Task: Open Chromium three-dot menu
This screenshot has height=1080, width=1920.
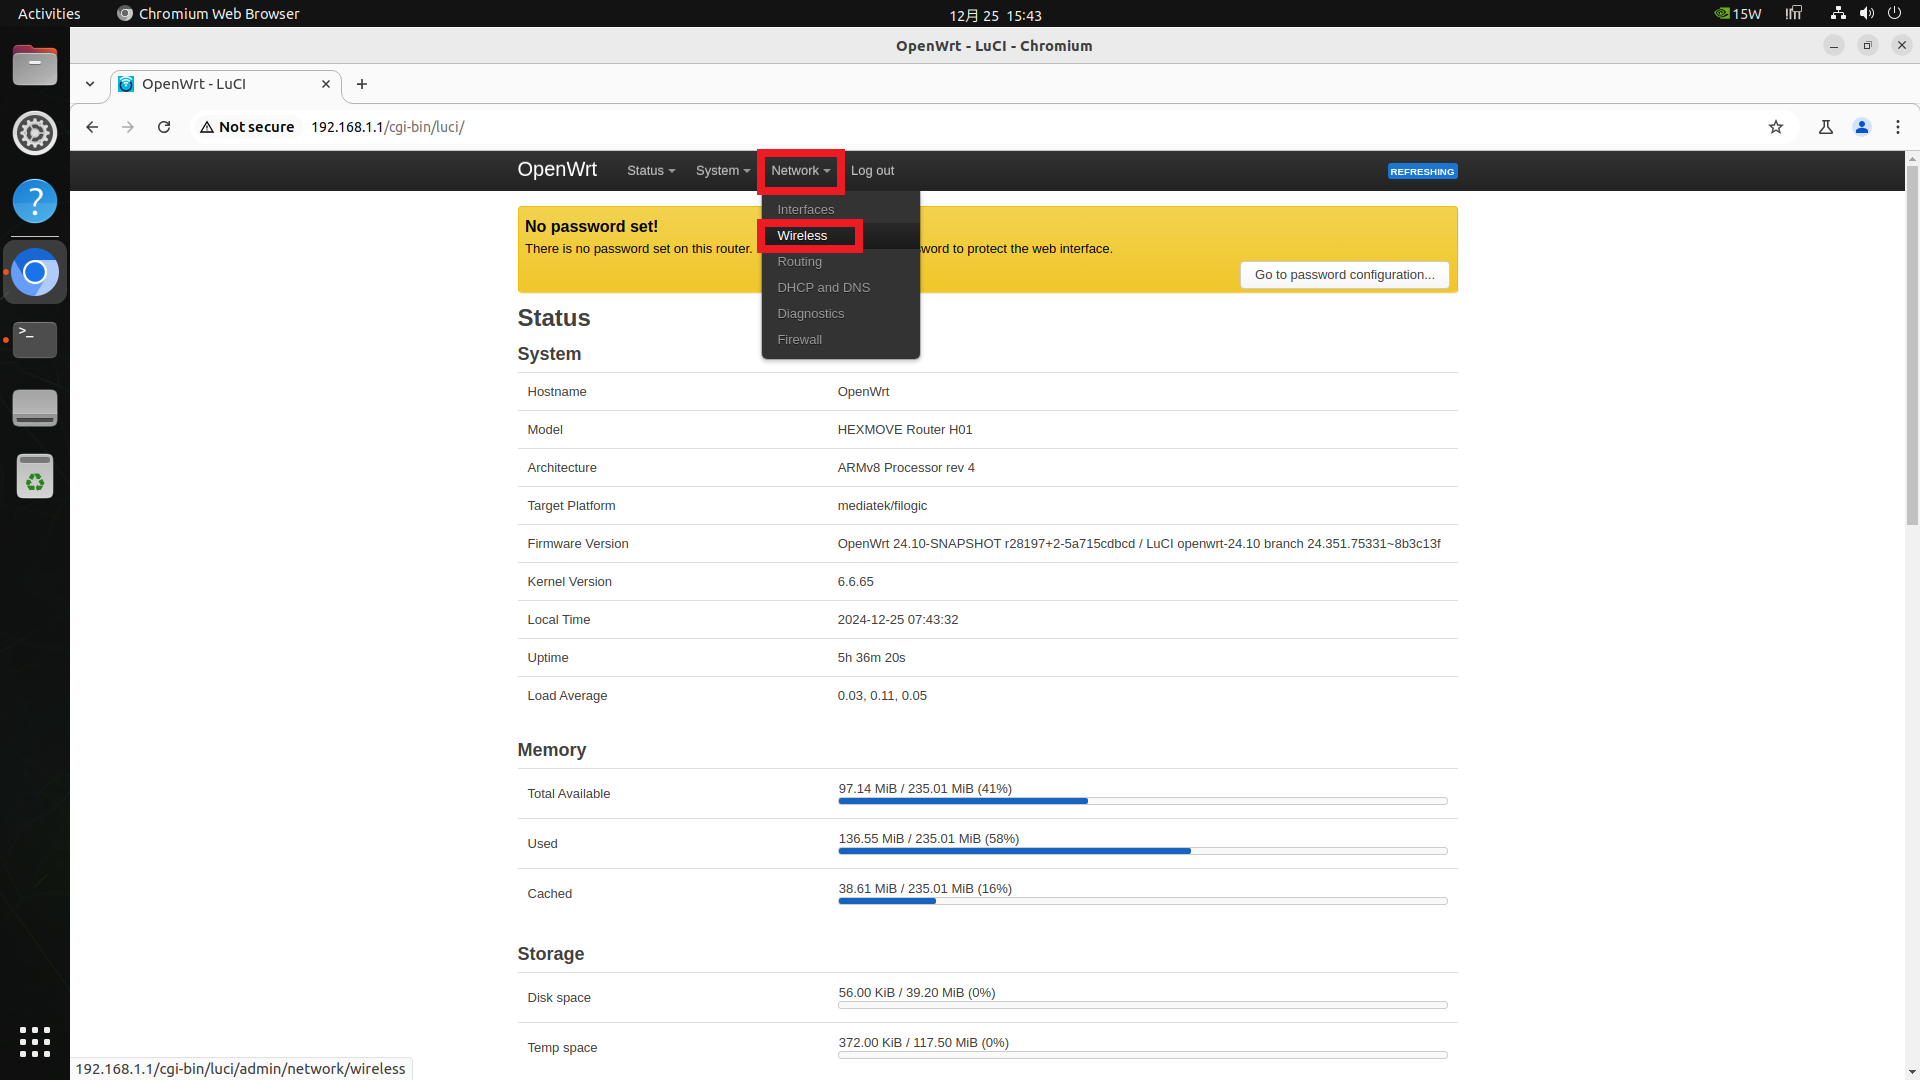Action: 1898,127
